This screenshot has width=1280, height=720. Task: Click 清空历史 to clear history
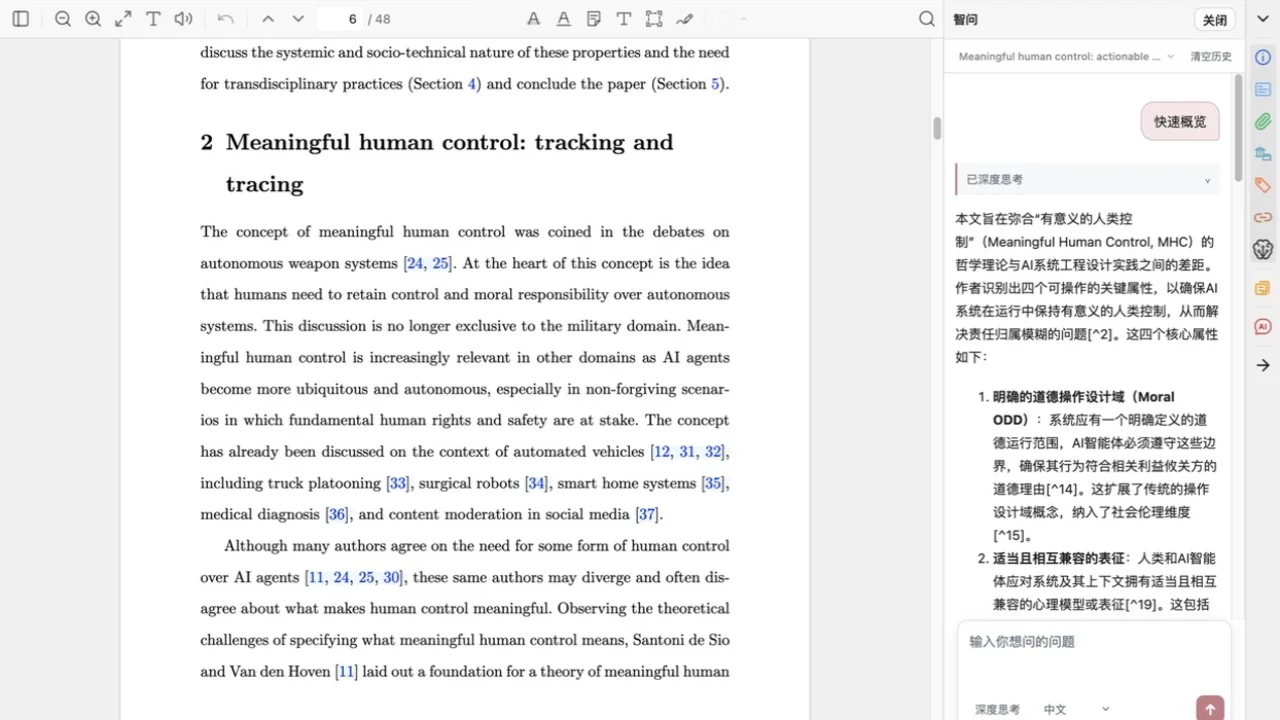point(1211,57)
